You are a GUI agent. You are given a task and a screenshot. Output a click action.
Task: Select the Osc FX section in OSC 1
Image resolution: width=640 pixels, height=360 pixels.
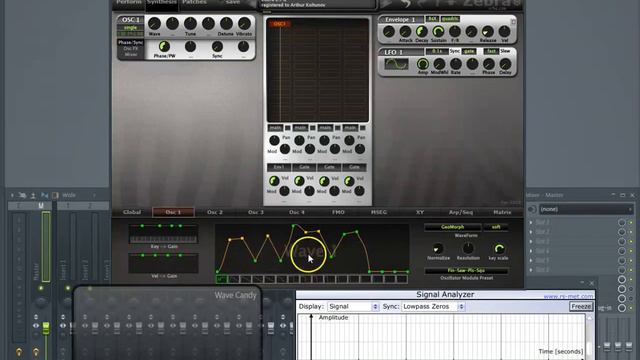pyautogui.click(x=131, y=48)
